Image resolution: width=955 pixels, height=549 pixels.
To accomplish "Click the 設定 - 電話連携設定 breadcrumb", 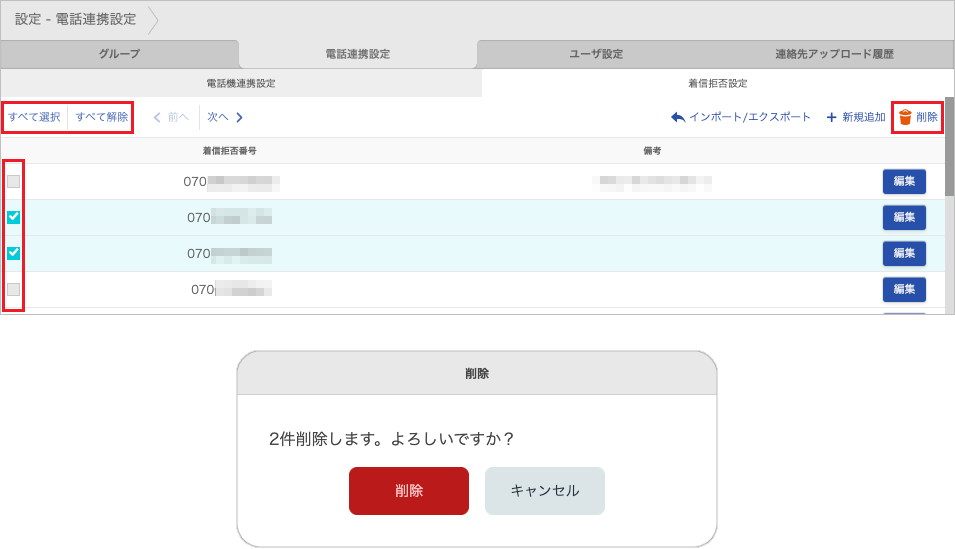I will point(76,19).
